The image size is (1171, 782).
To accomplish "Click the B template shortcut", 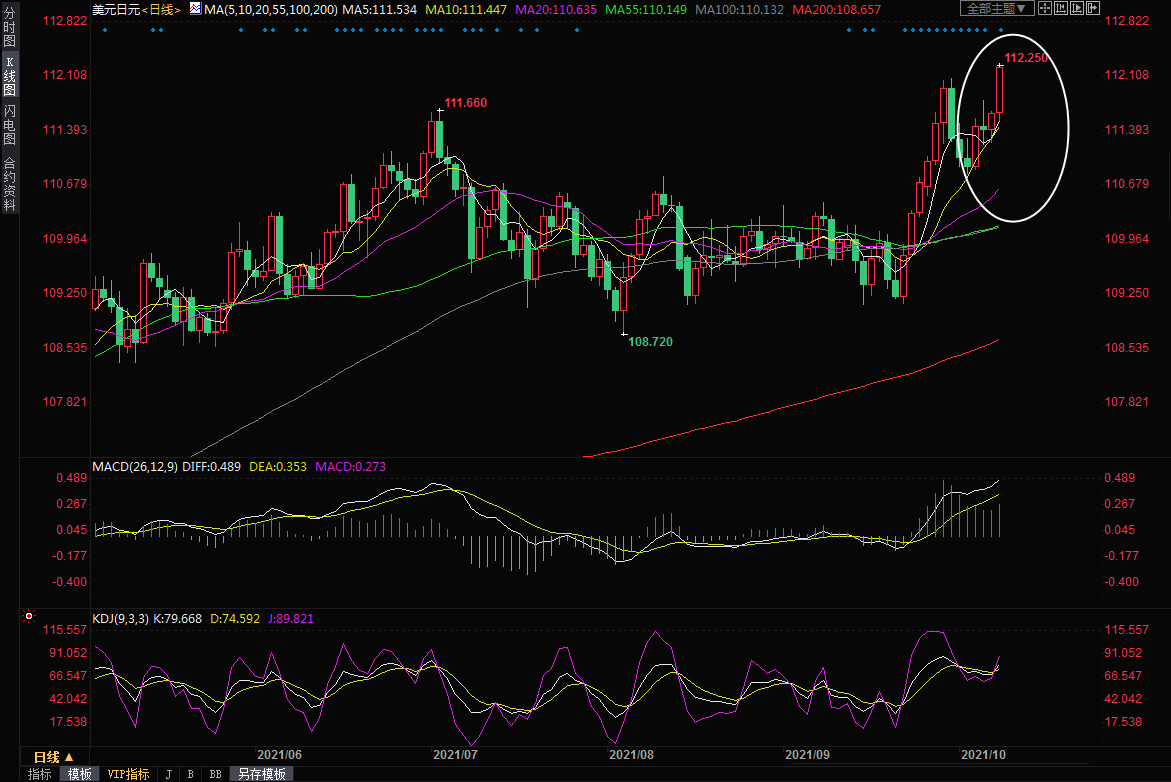I will pyautogui.click(x=190, y=774).
